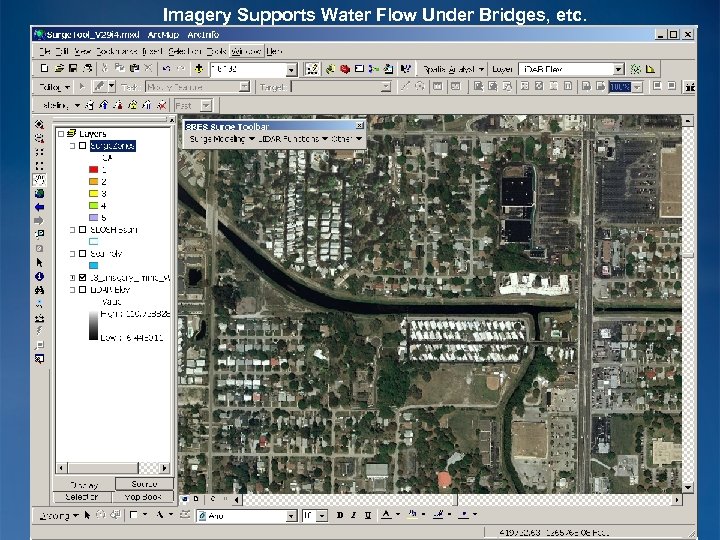Toggle Italic text formatting
This screenshot has width=720, height=540.
pos(354,515)
